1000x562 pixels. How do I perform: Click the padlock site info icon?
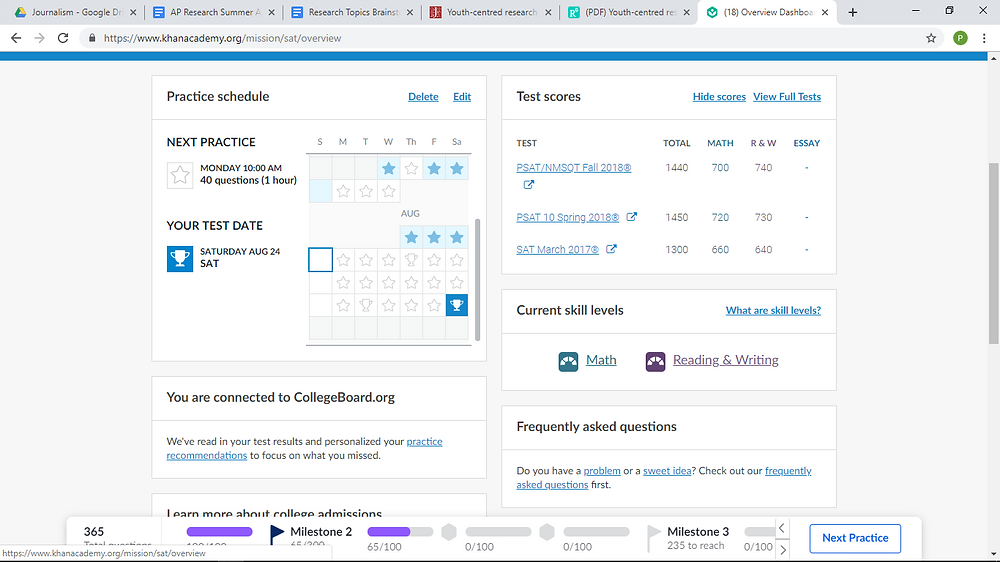[92, 38]
